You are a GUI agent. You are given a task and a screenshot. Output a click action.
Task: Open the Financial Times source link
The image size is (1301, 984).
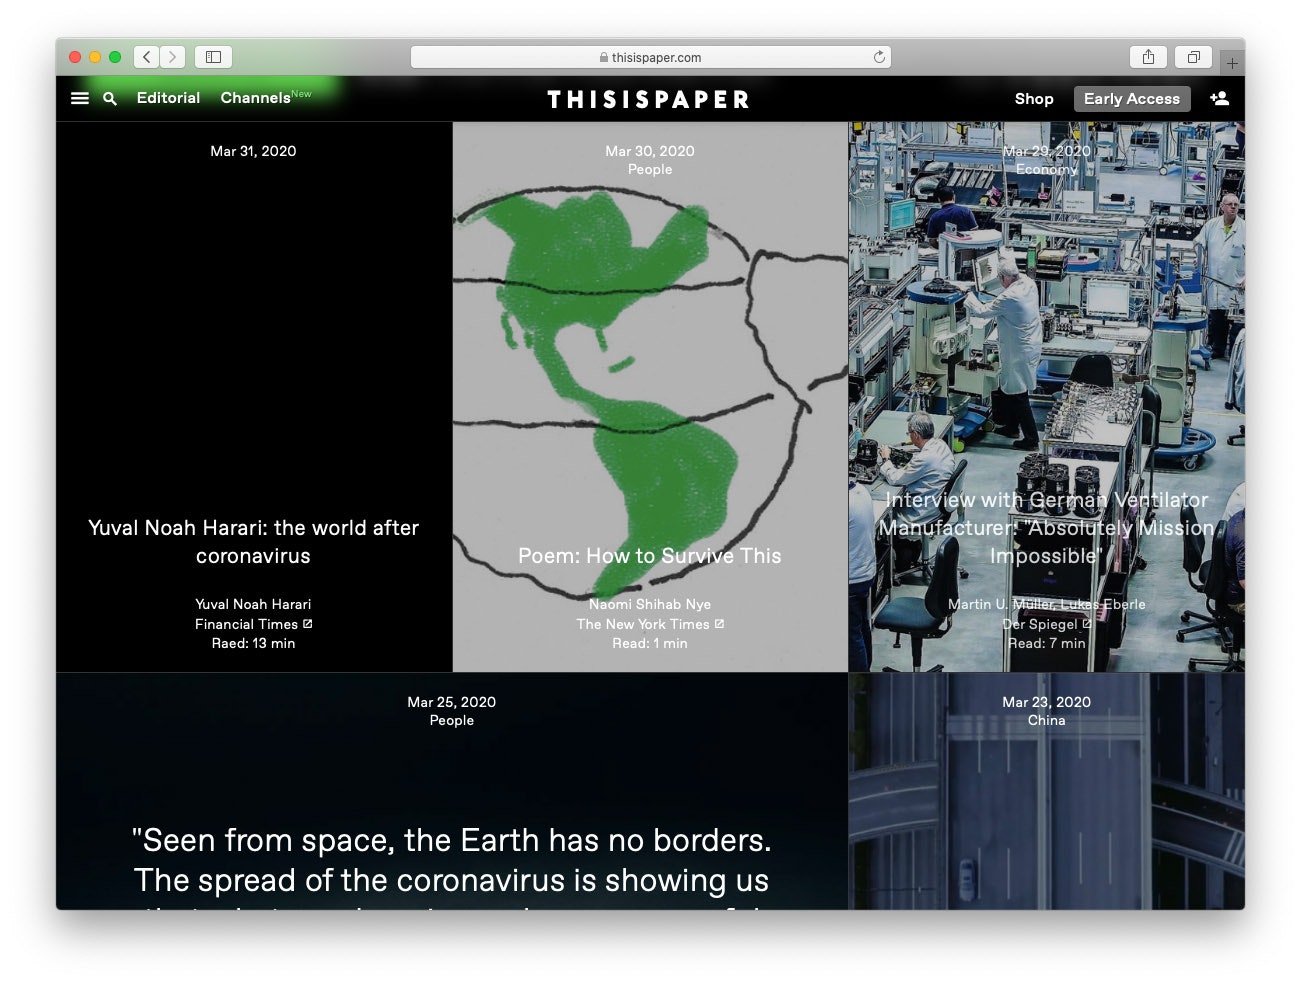pos(252,623)
